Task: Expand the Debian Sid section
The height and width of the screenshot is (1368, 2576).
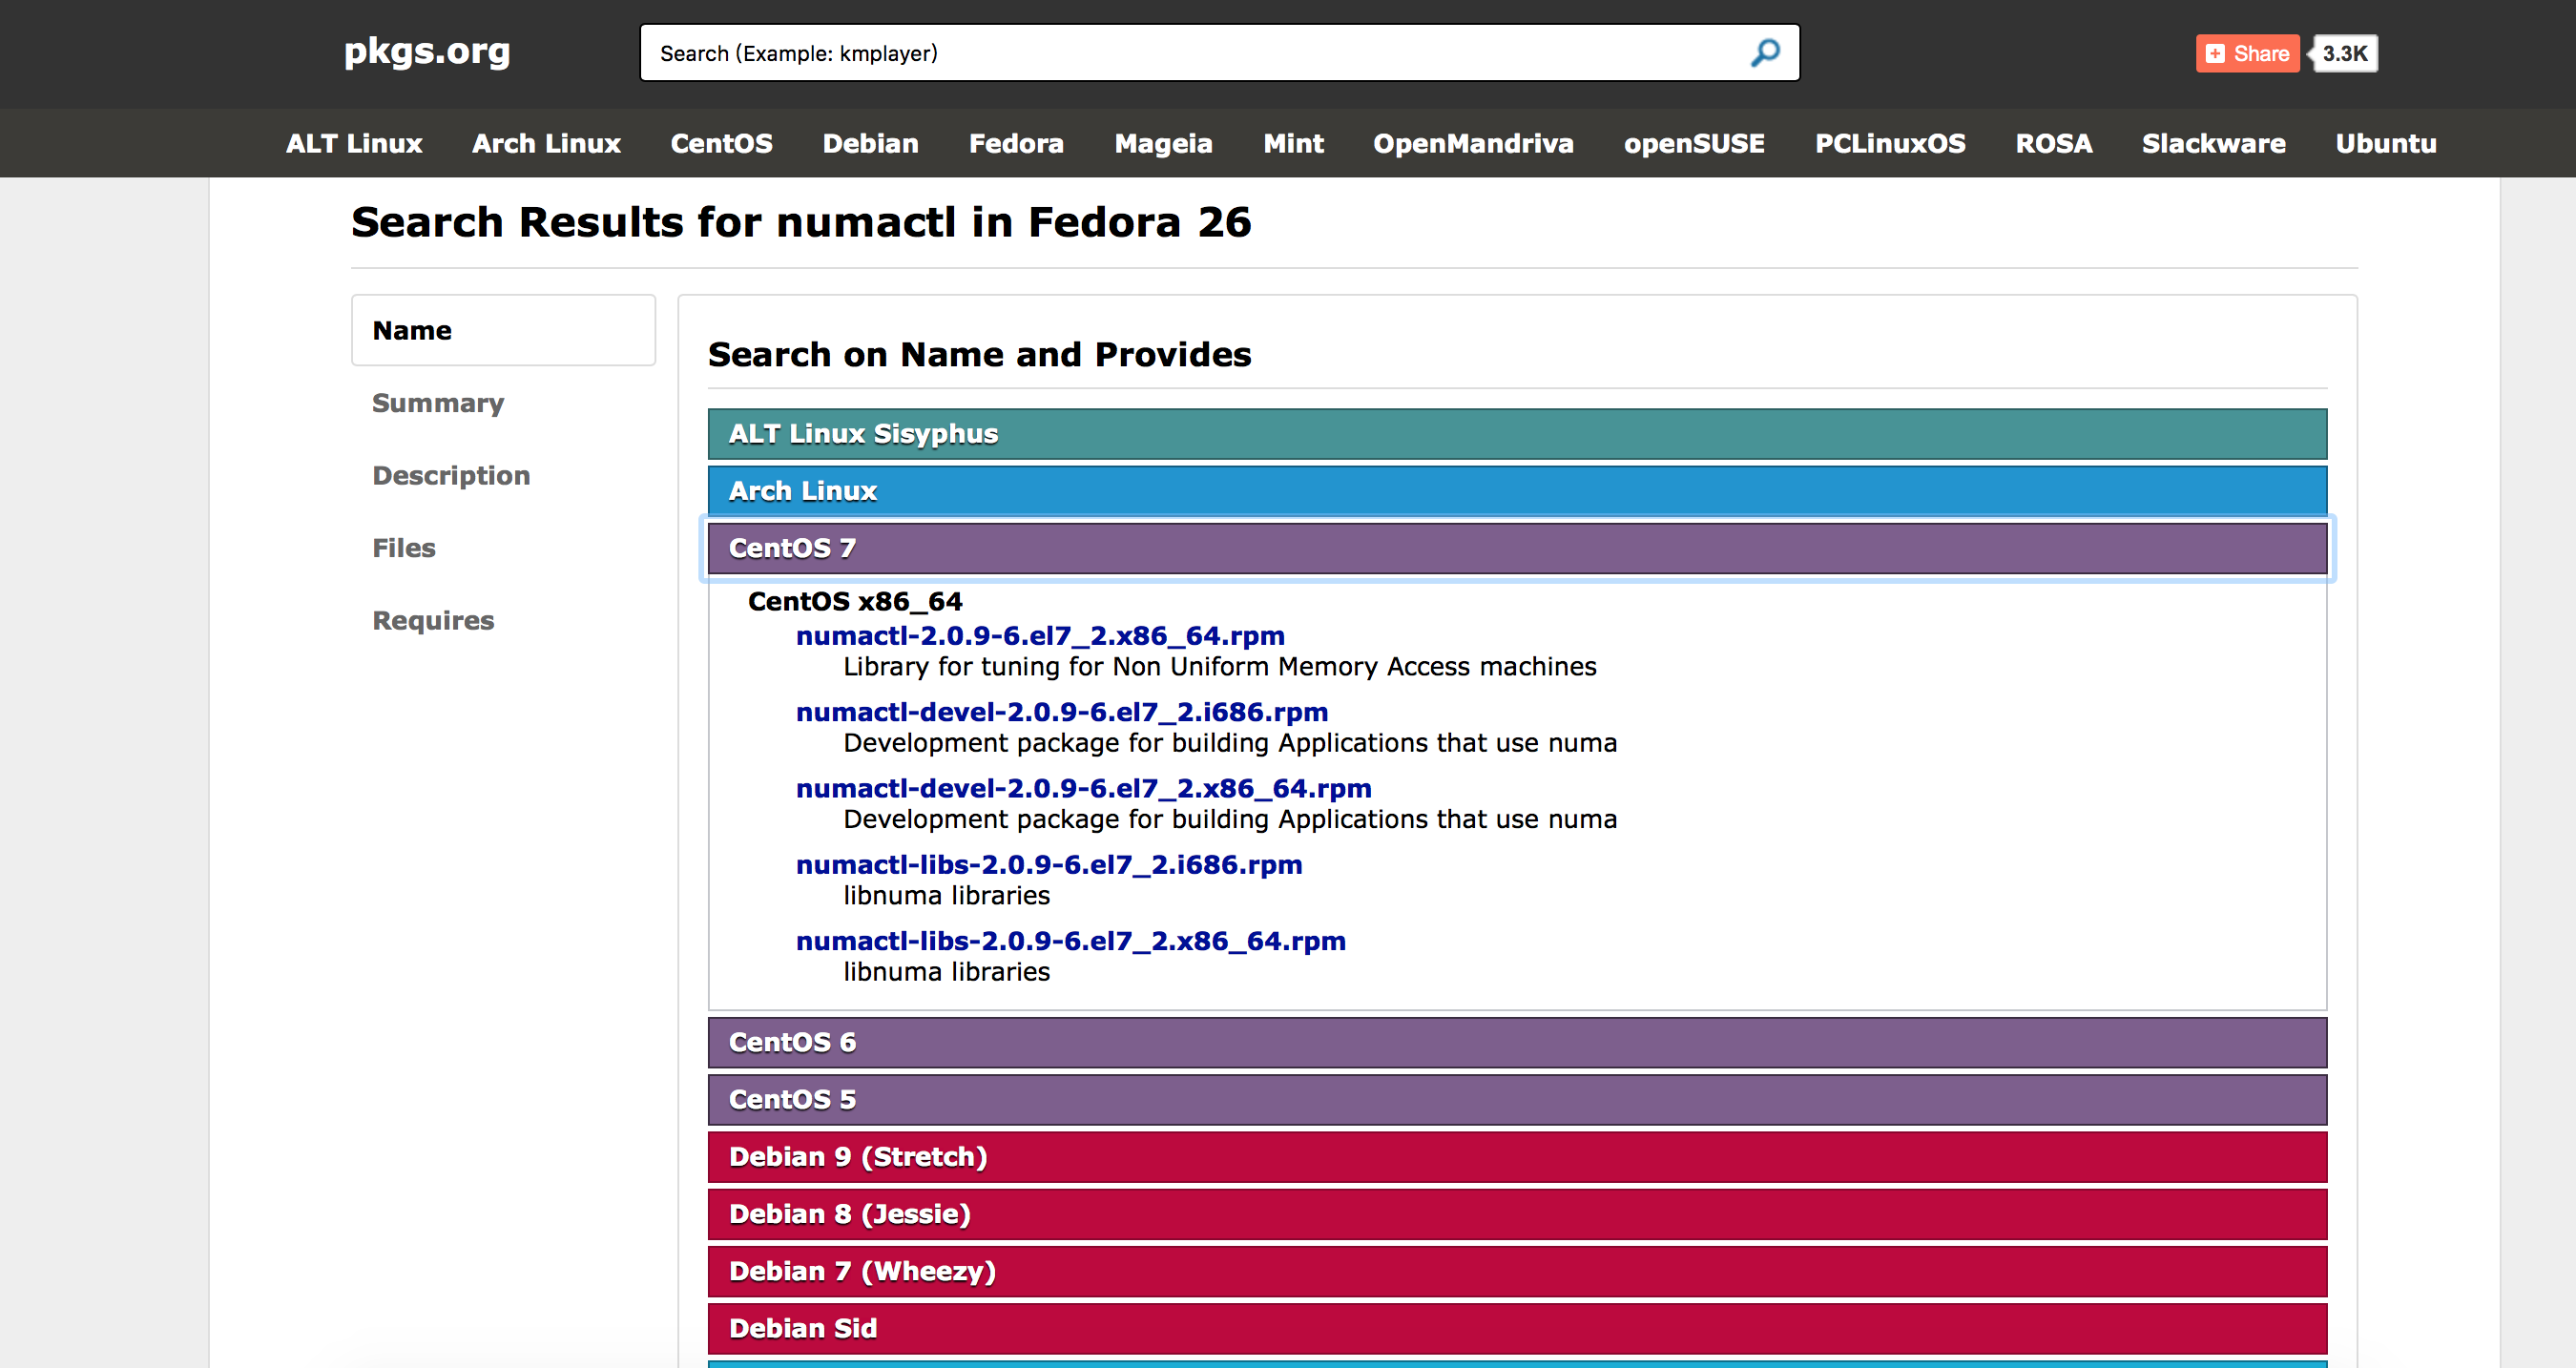Action: (1517, 1328)
